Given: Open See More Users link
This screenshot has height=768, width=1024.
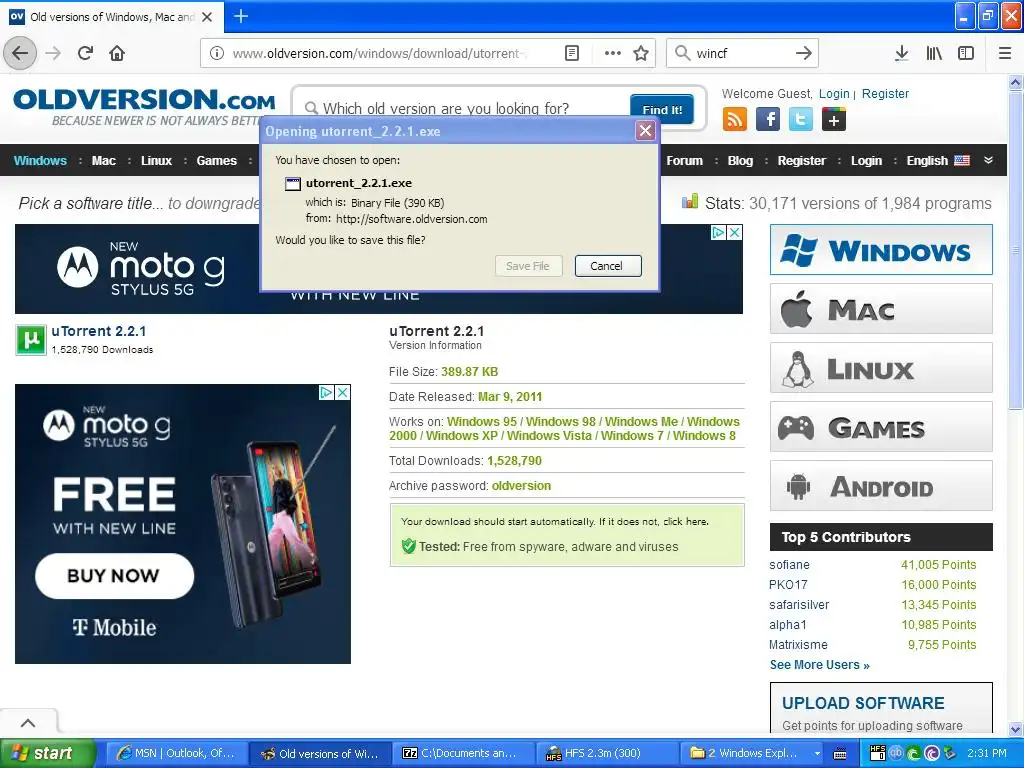Looking at the screenshot, I should tap(819, 665).
